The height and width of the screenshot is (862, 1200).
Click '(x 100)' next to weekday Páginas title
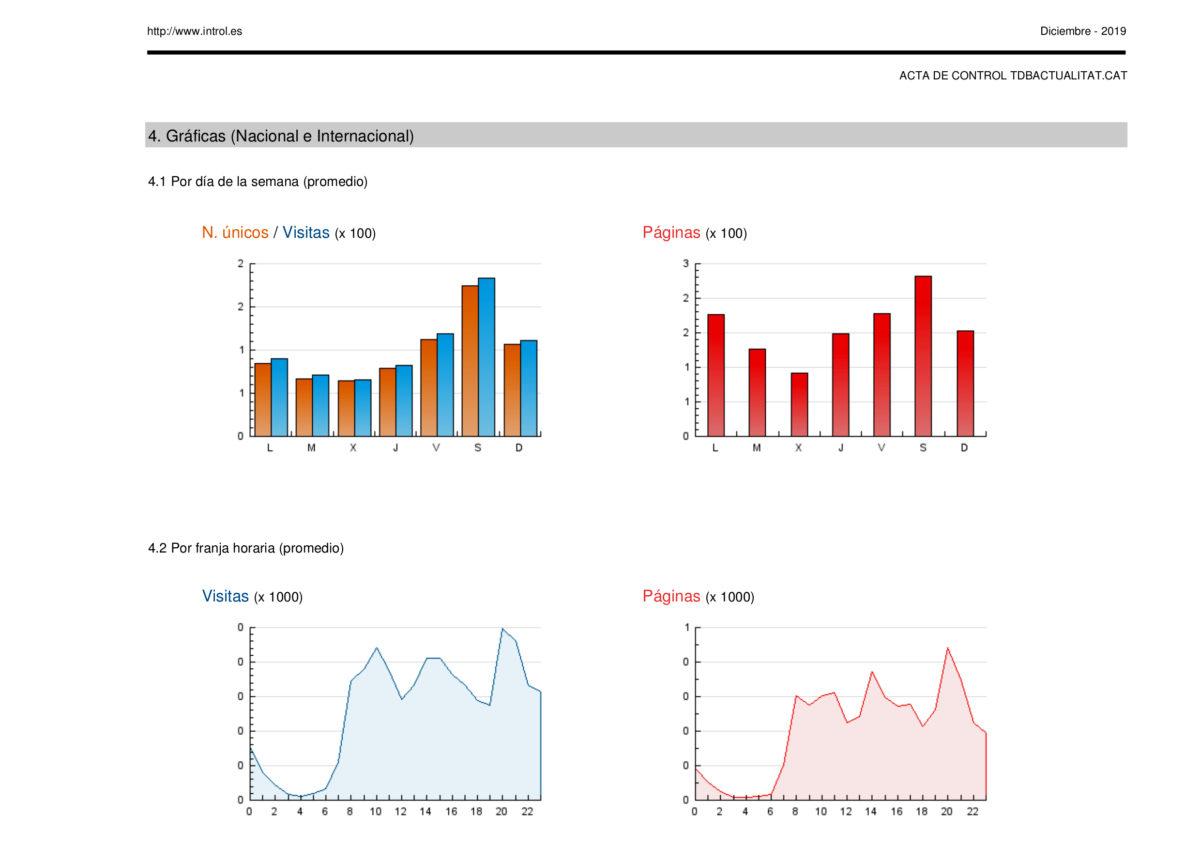coord(726,234)
